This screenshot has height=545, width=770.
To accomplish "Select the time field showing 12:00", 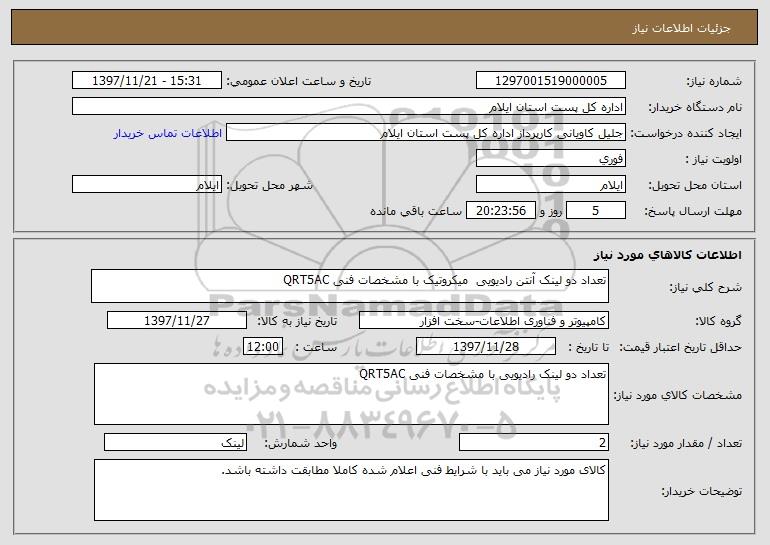I will pos(263,347).
